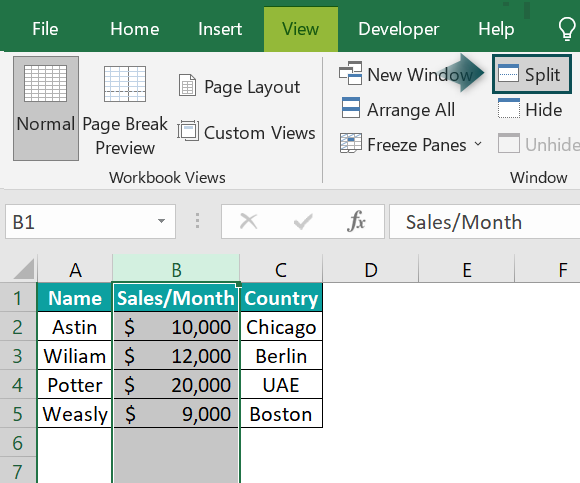Open Custom Views dialog
Viewport: 580px width, 483px height.
(246, 132)
